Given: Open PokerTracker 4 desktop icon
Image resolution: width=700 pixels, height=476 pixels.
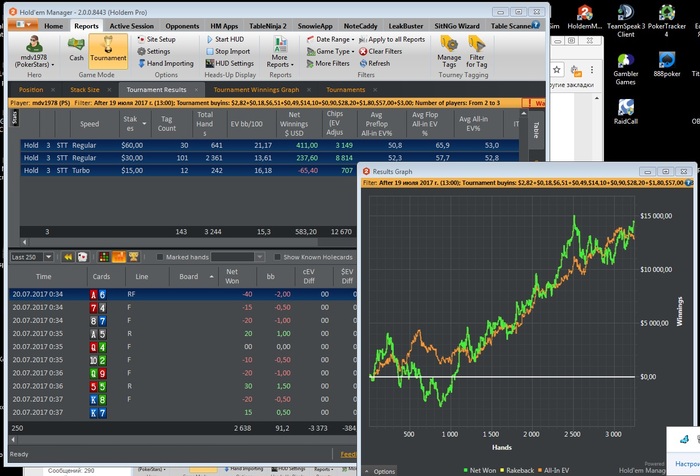Looking at the screenshot, I should click(666, 21).
